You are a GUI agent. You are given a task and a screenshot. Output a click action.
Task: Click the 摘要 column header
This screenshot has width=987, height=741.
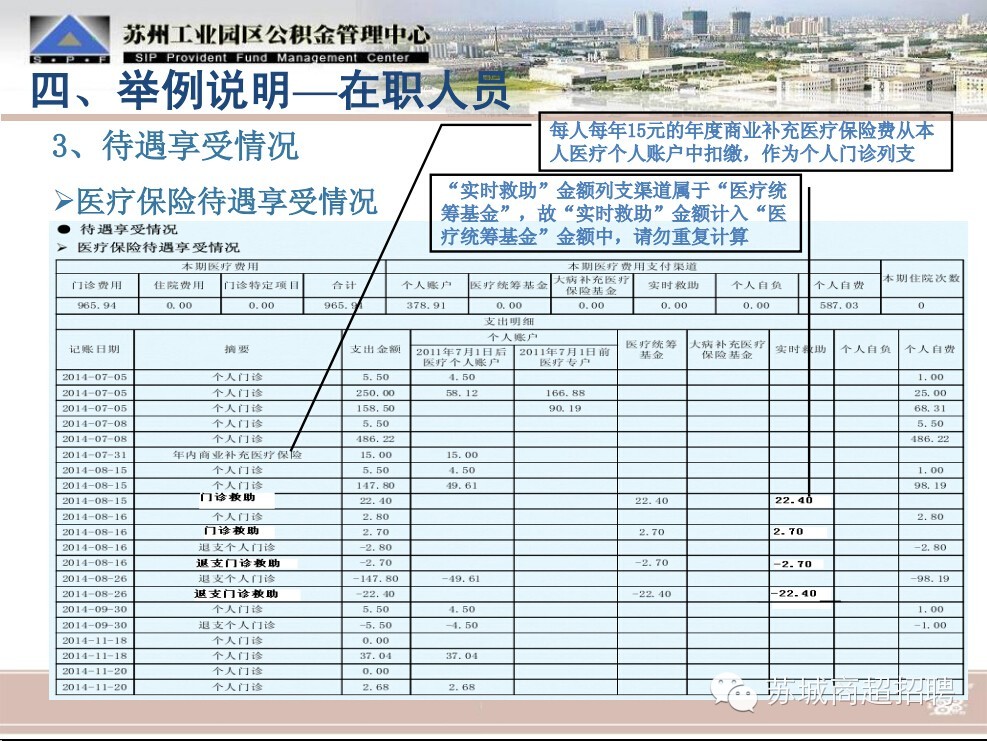pos(237,349)
